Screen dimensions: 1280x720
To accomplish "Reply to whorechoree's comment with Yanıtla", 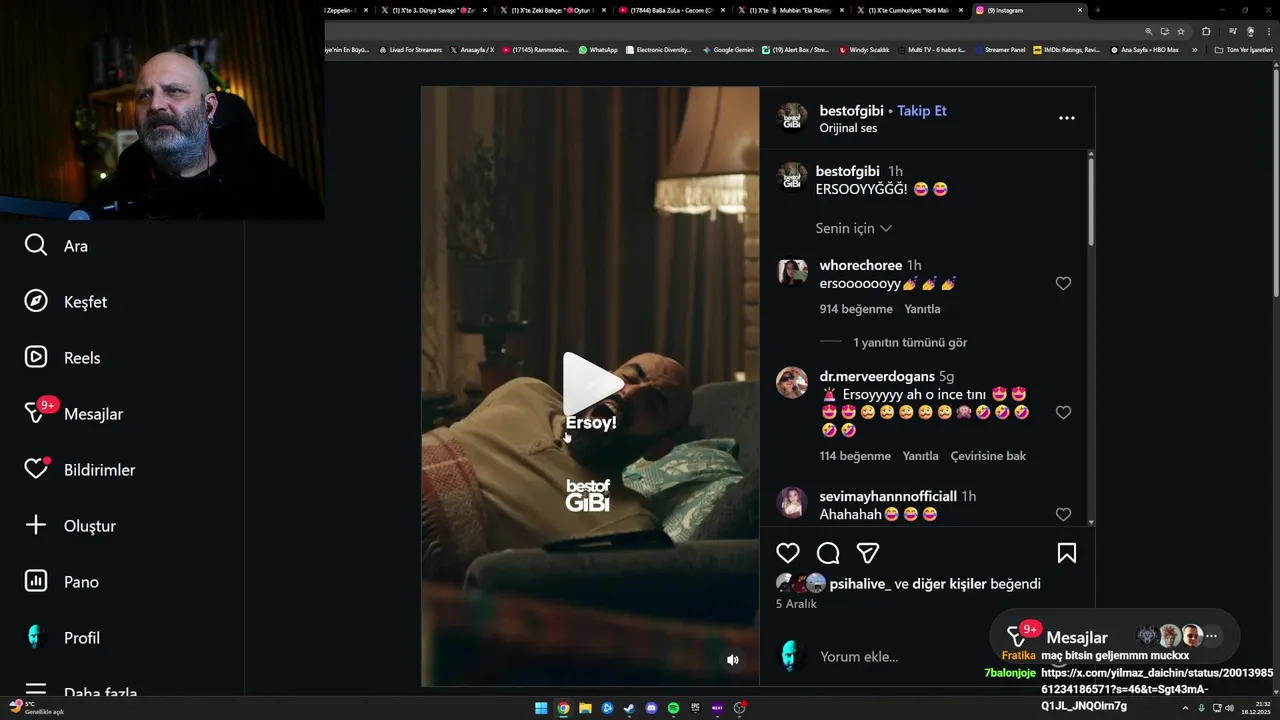I will point(922,309).
